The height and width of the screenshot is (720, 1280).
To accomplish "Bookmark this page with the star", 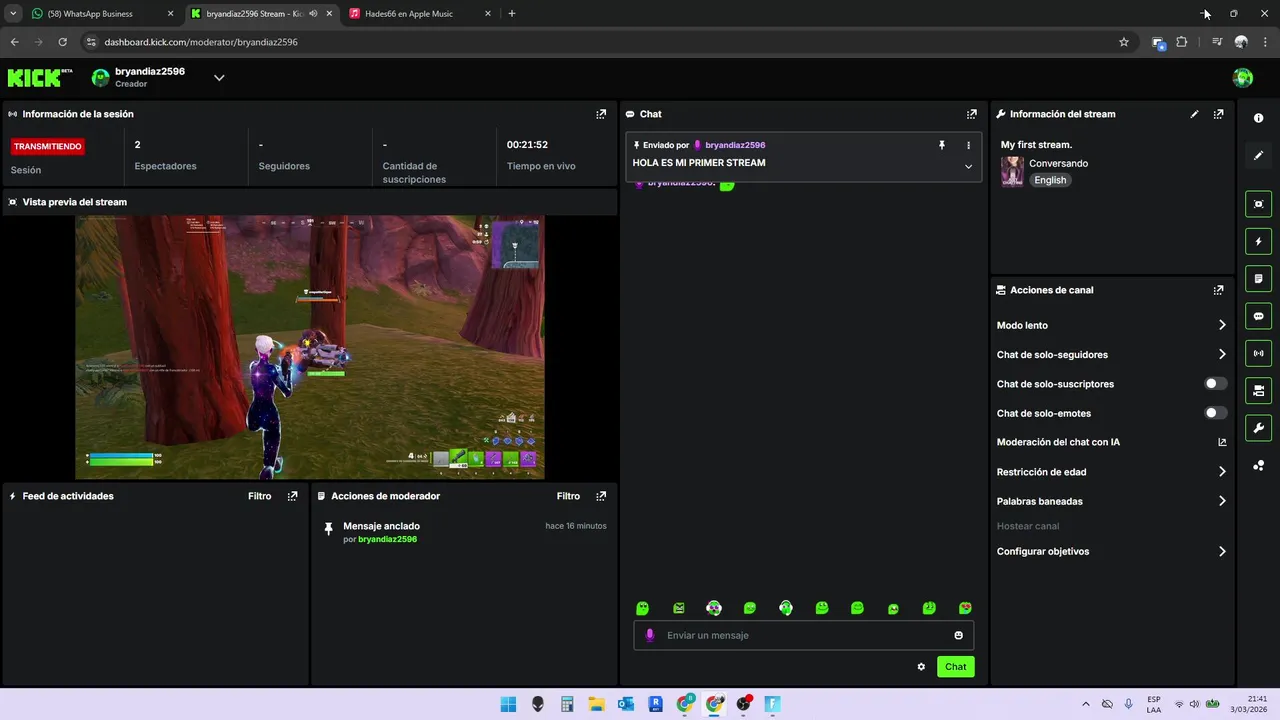I will (x=1124, y=42).
